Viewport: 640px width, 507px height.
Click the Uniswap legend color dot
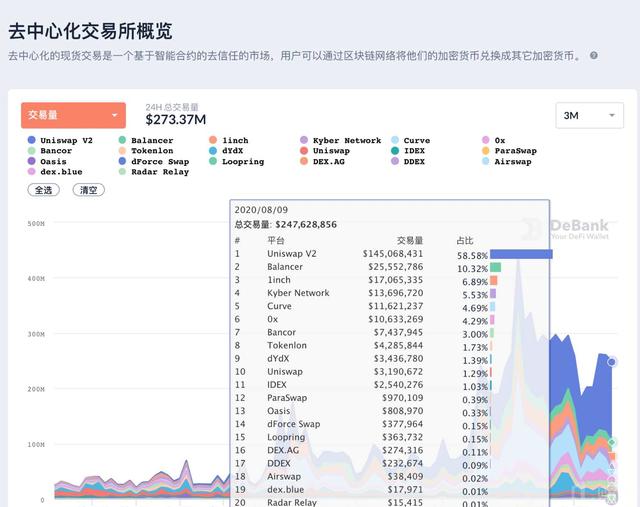(304, 151)
